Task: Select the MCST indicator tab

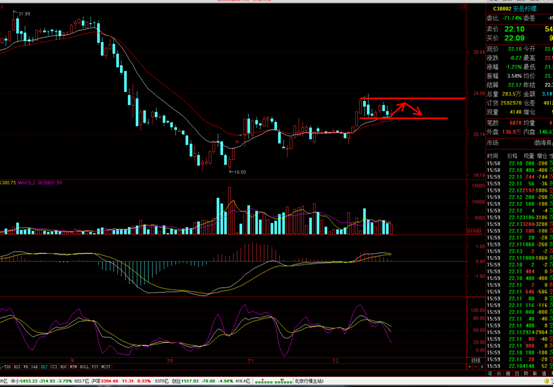Action: [106, 367]
